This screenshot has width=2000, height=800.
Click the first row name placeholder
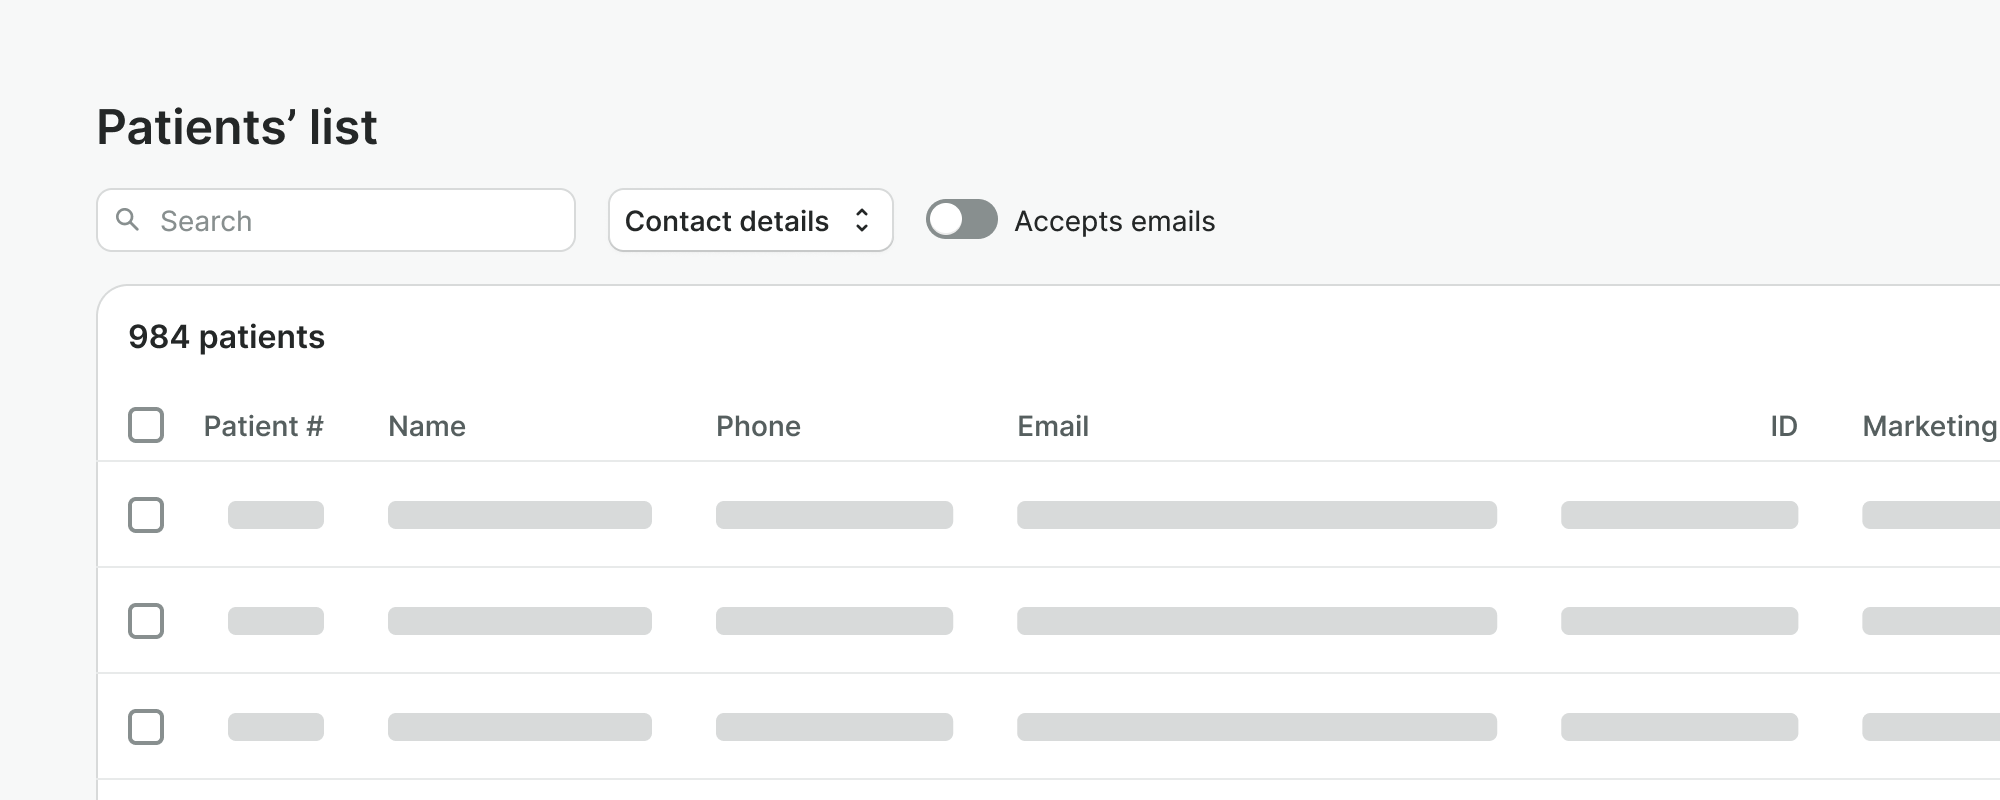coord(519,515)
